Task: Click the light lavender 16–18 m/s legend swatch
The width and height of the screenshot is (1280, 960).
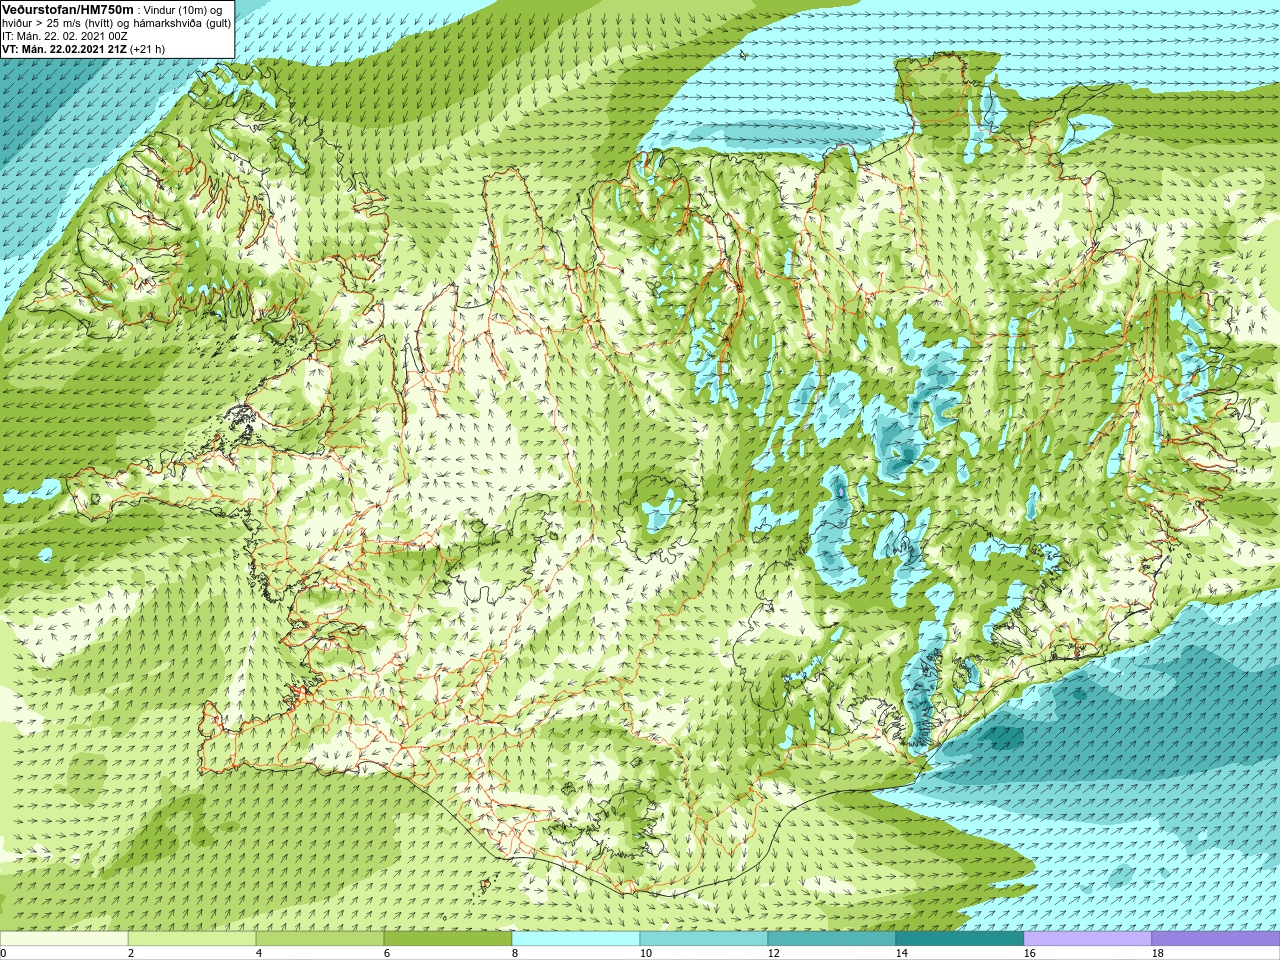Action: pyautogui.click(x=1088, y=939)
